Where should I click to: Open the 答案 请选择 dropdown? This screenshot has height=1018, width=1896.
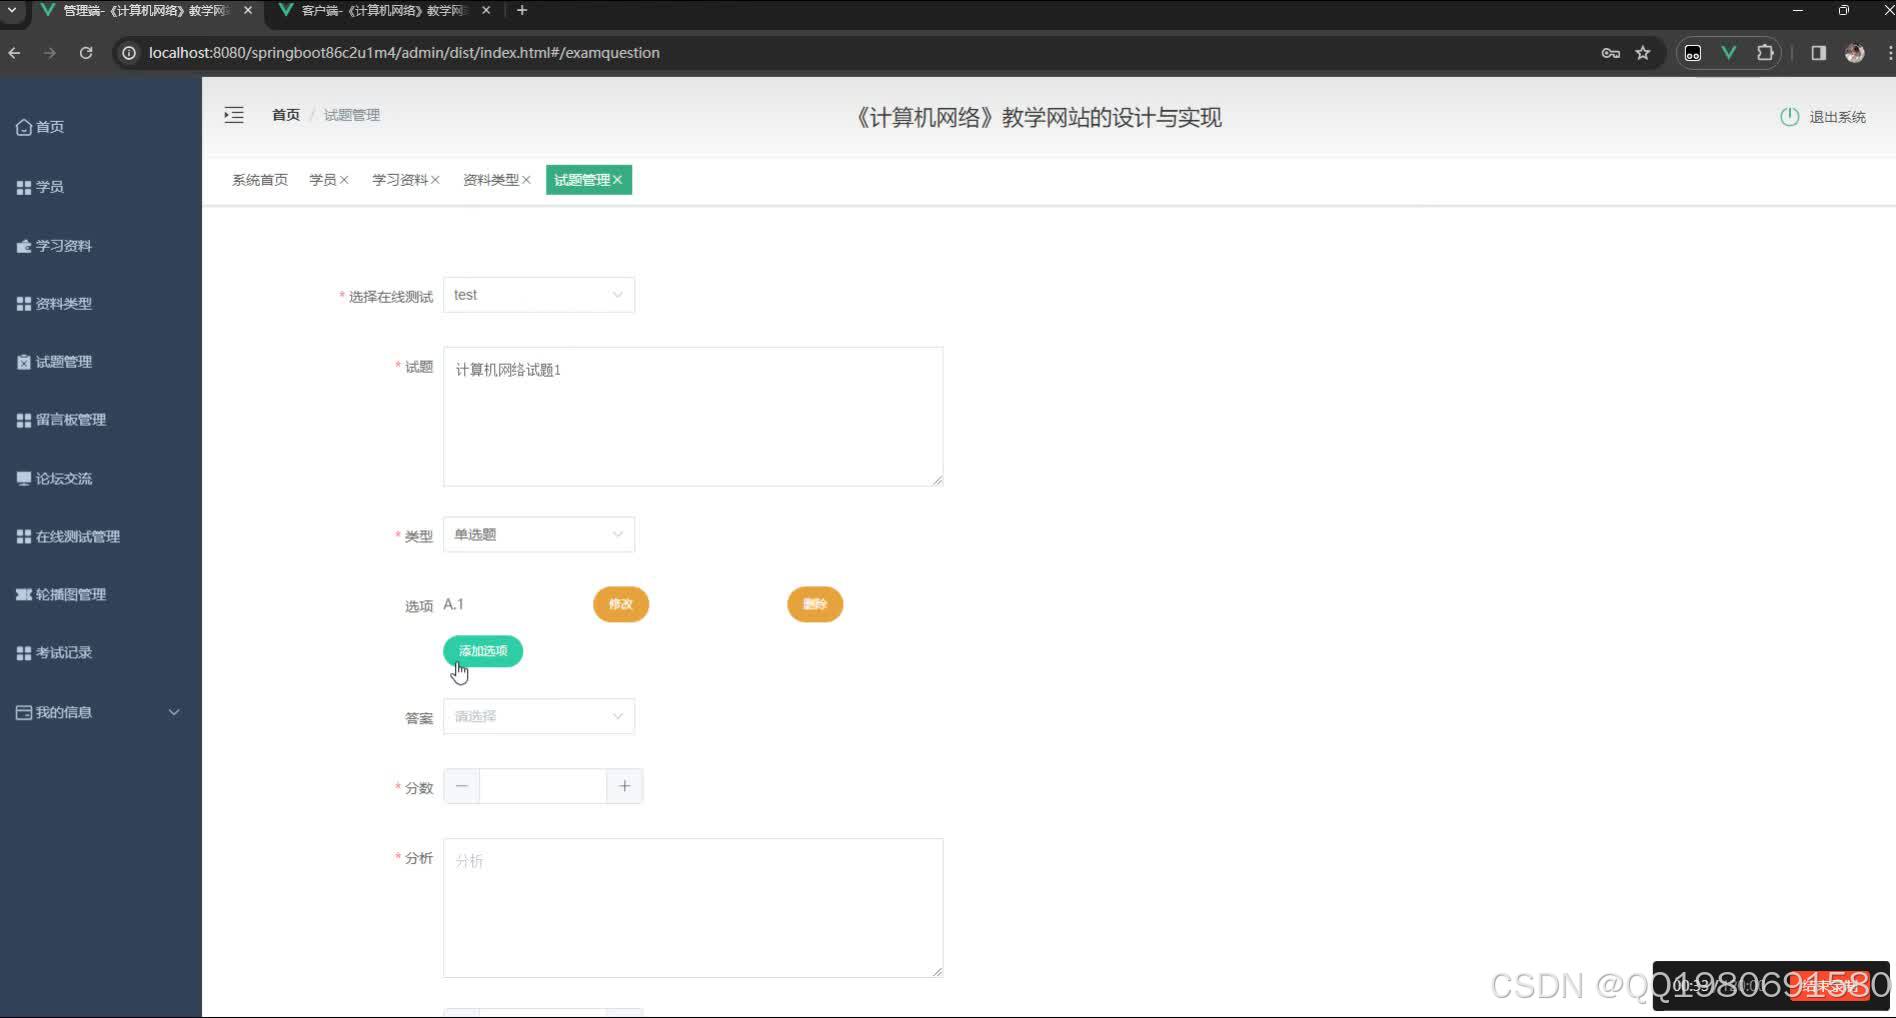[x=539, y=717]
